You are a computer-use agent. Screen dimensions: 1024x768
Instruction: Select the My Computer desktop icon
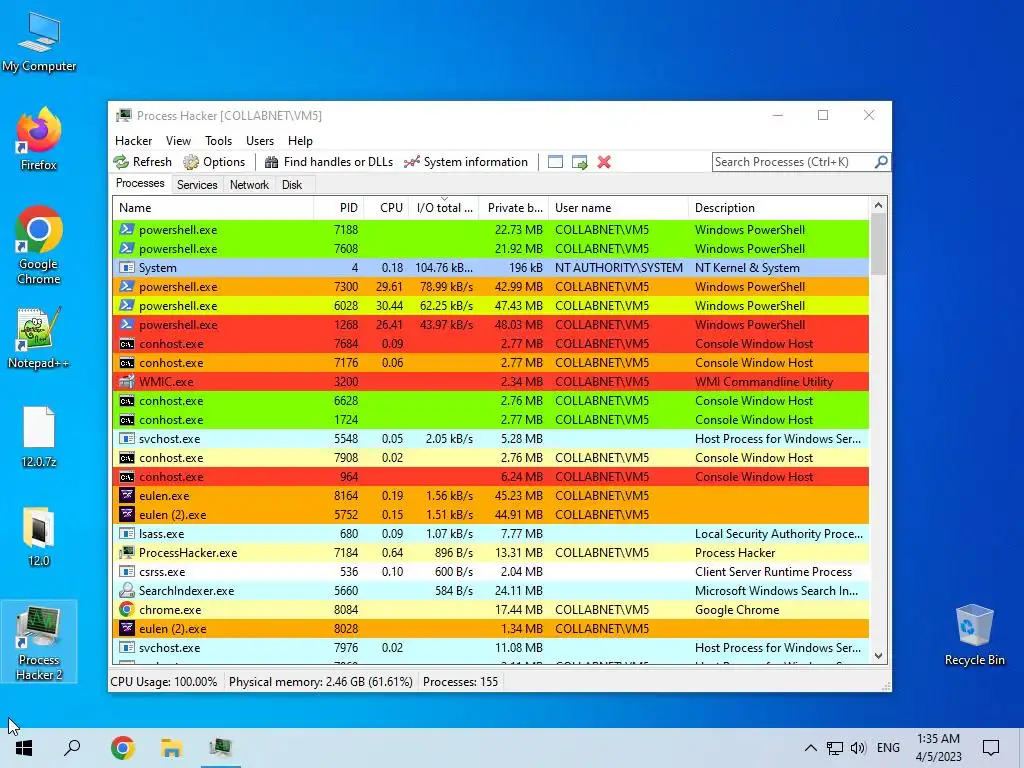point(39,42)
